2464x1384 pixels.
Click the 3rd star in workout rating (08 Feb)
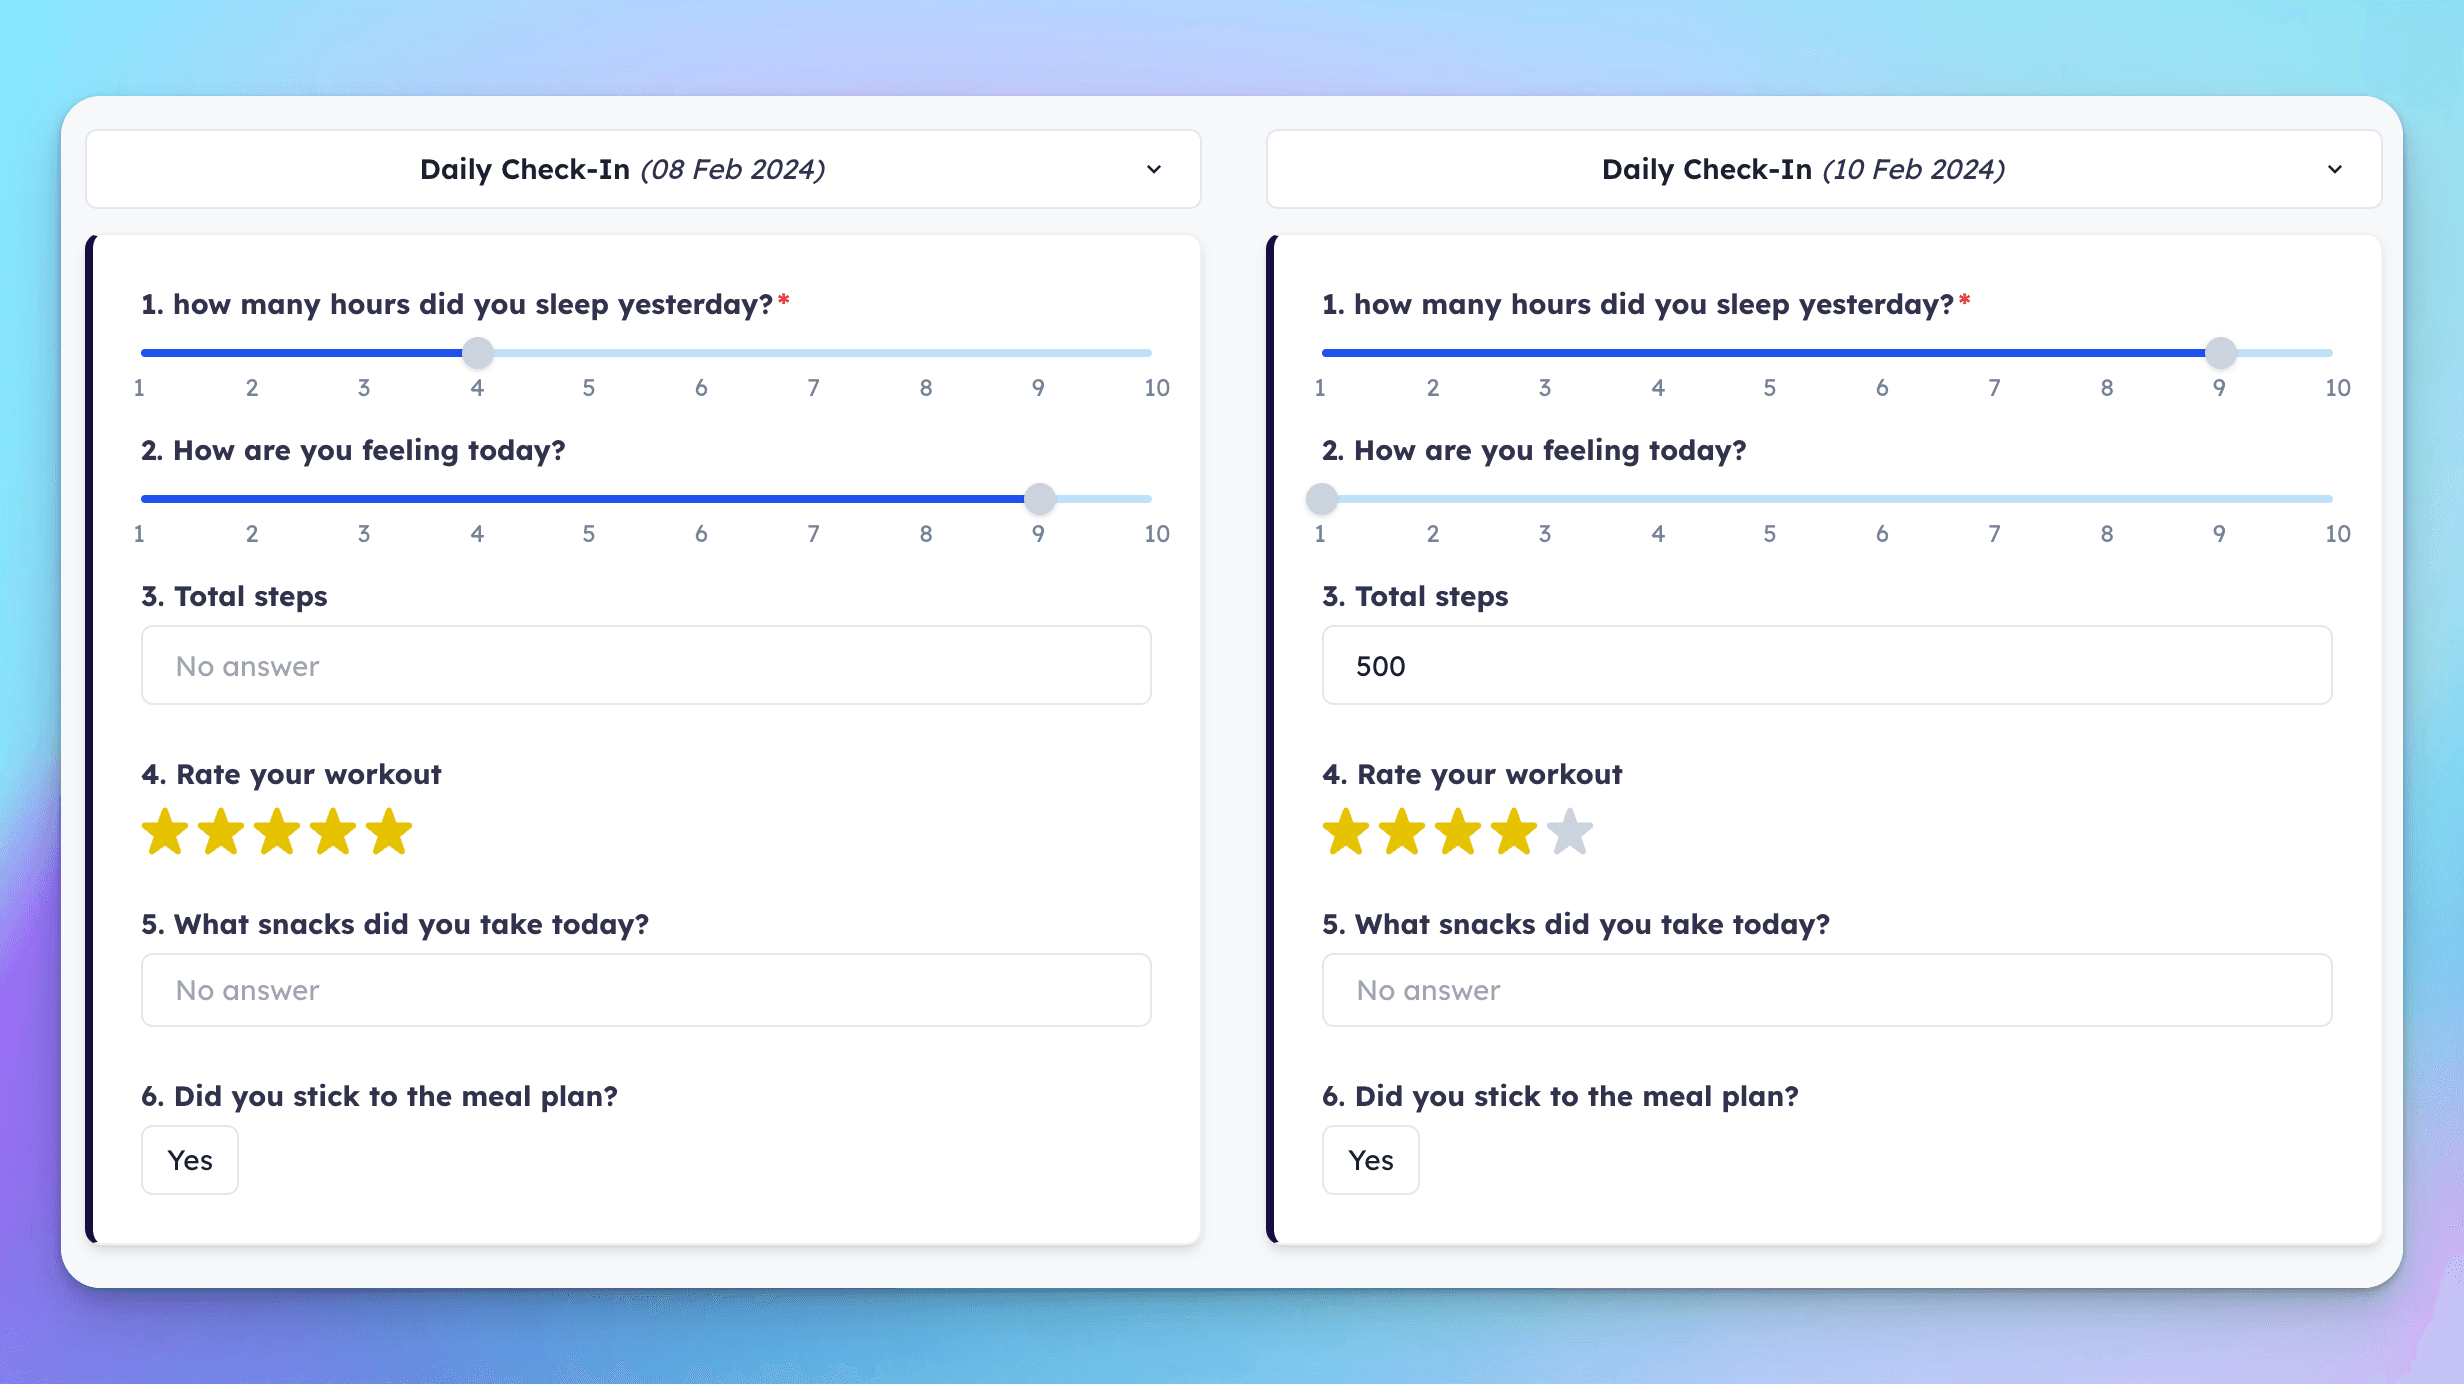[x=276, y=832]
